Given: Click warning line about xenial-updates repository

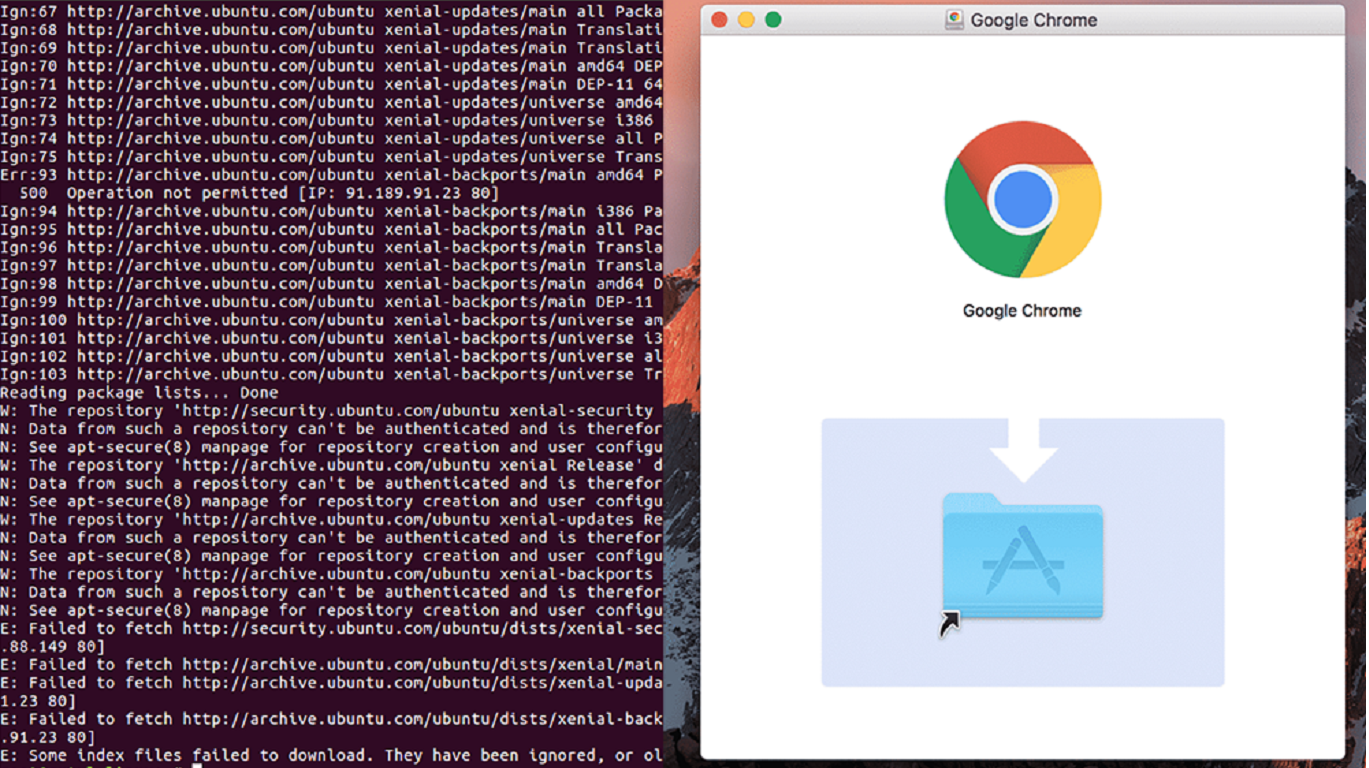Looking at the screenshot, I should point(331,519).
